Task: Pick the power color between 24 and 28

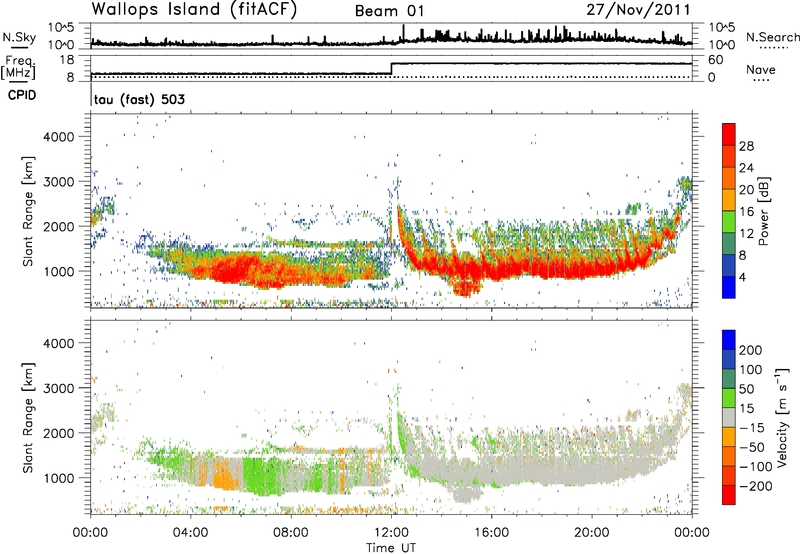Action: (x=729, y=156)
